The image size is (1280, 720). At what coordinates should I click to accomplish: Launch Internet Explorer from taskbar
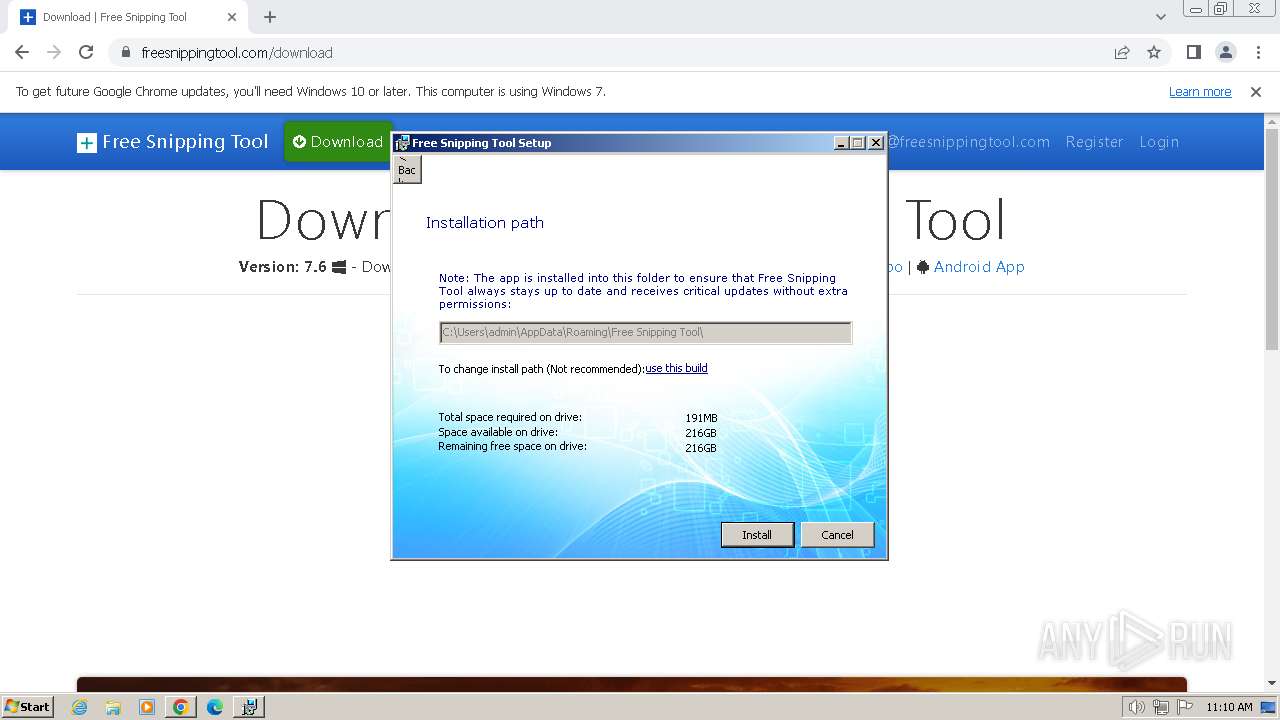tap(79, 707)
